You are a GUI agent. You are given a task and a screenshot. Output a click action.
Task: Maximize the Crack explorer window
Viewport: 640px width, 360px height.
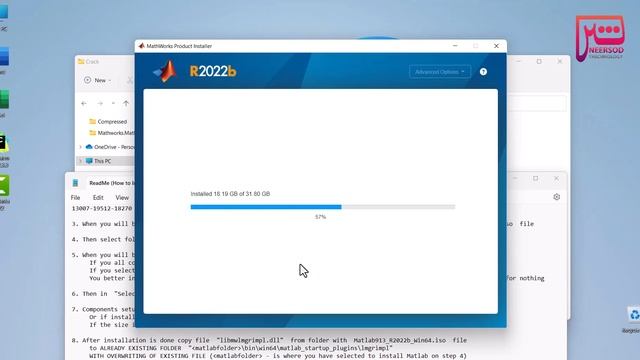(x=539, y=61)
